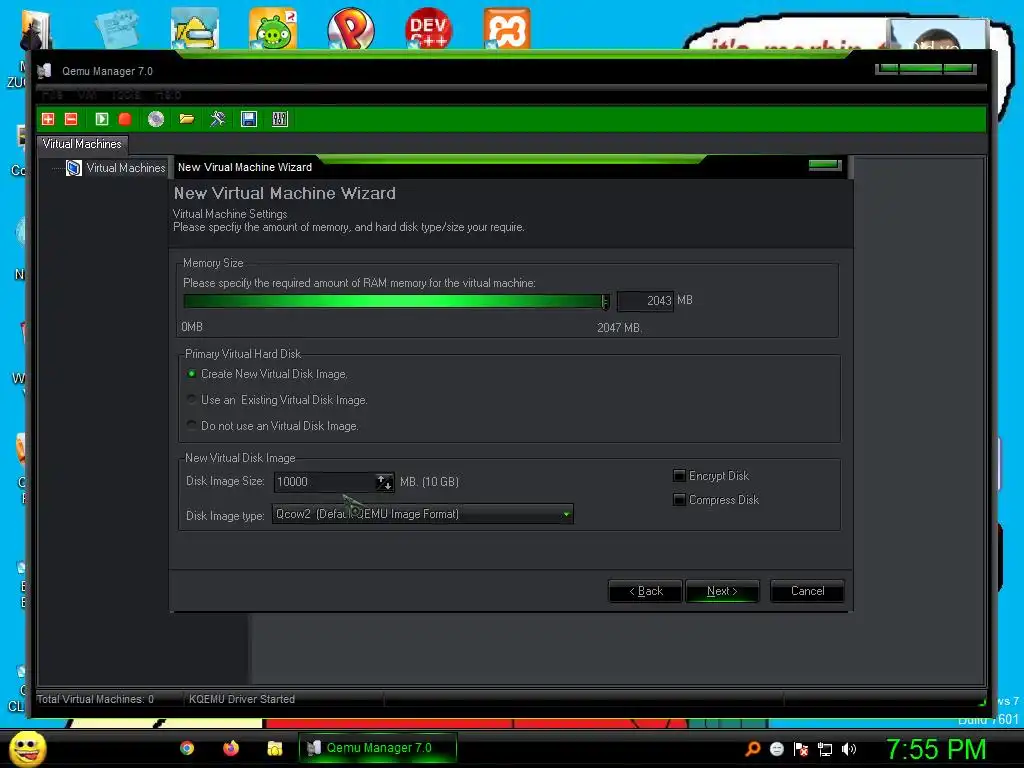Click the Back button in wizard

(645, 591)
